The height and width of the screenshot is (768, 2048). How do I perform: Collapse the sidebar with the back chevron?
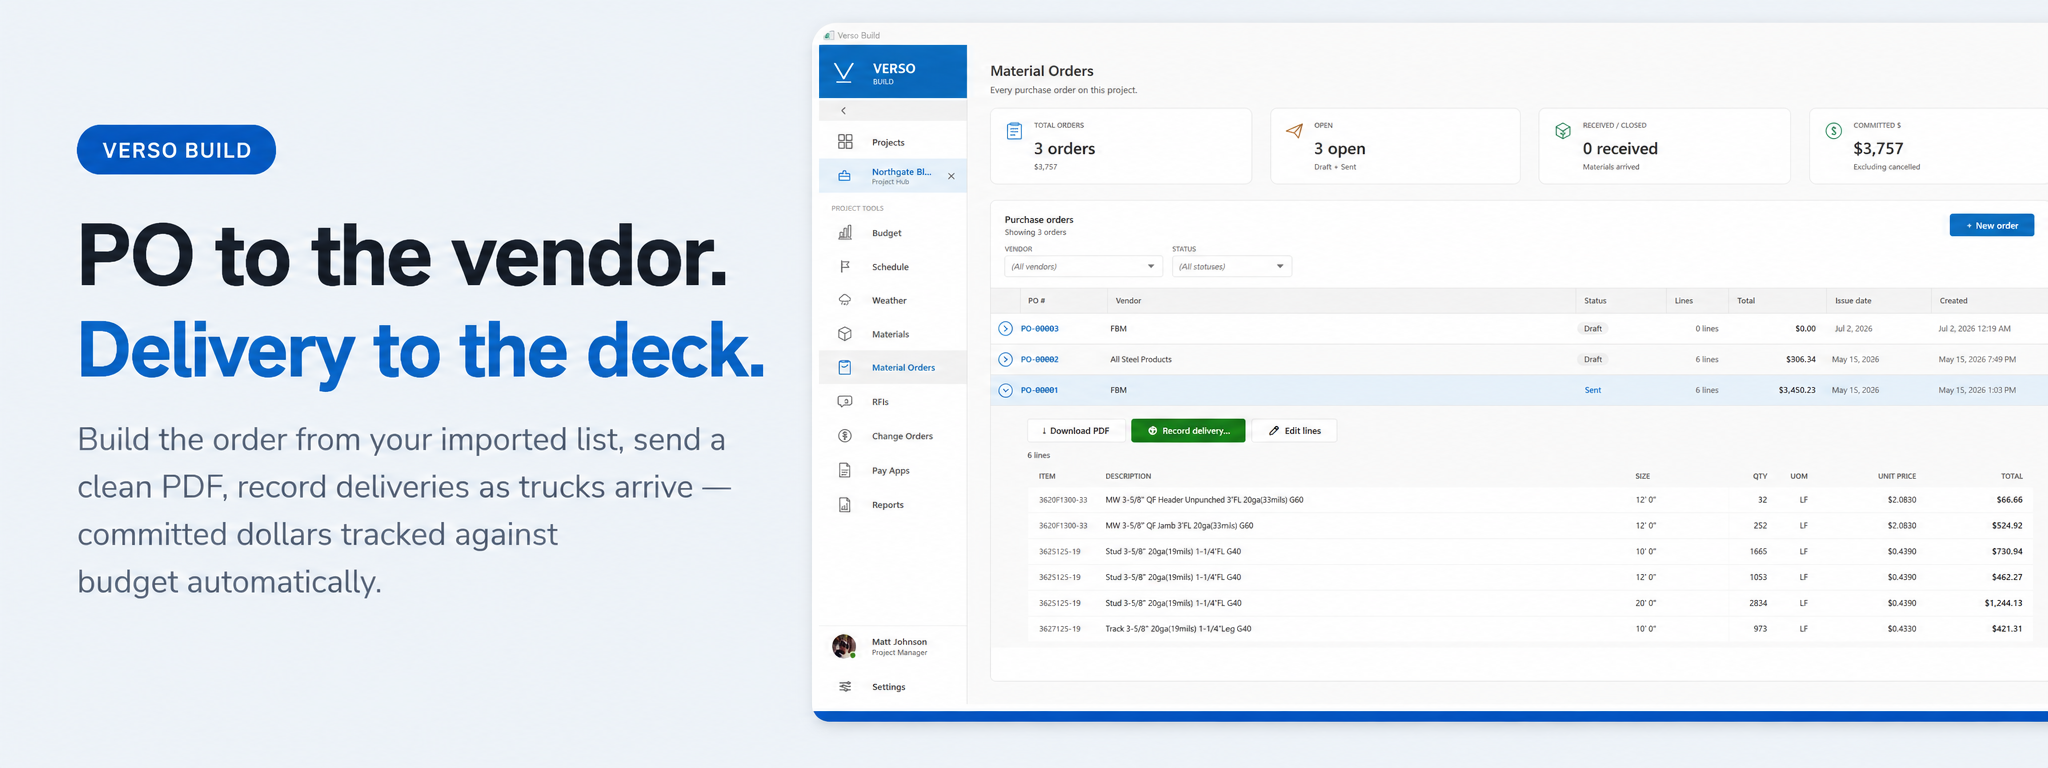[x=844, y=111]
